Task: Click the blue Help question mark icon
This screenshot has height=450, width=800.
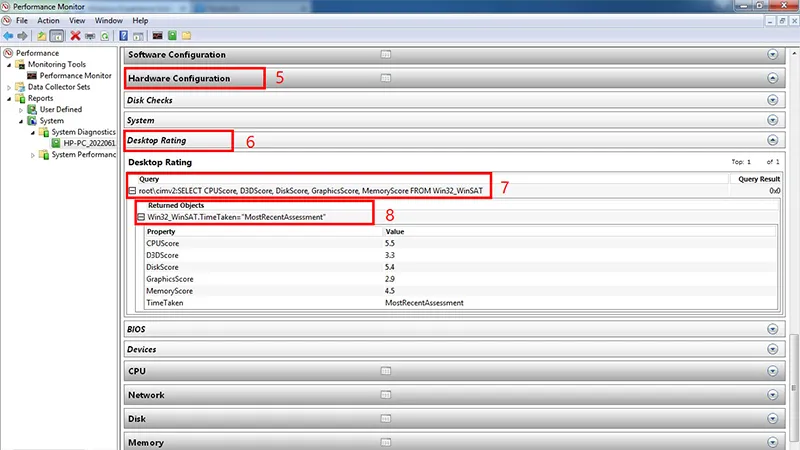Action: pos(124,35)
